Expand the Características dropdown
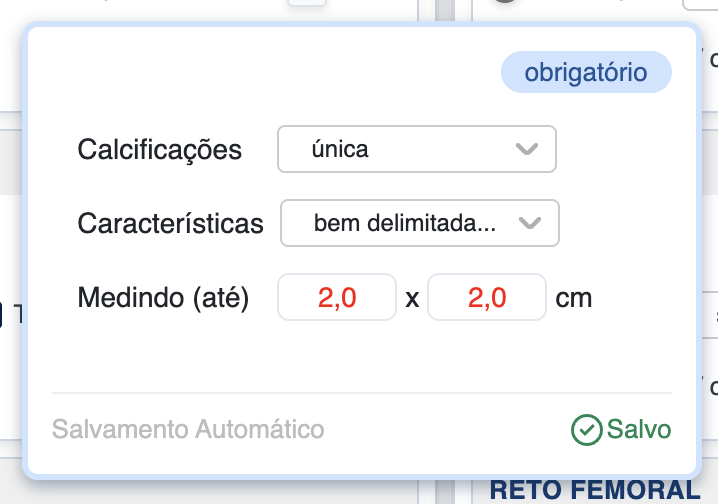Image resolution: width=718 pixels, height=504 pixels. [x=419, y=223]
